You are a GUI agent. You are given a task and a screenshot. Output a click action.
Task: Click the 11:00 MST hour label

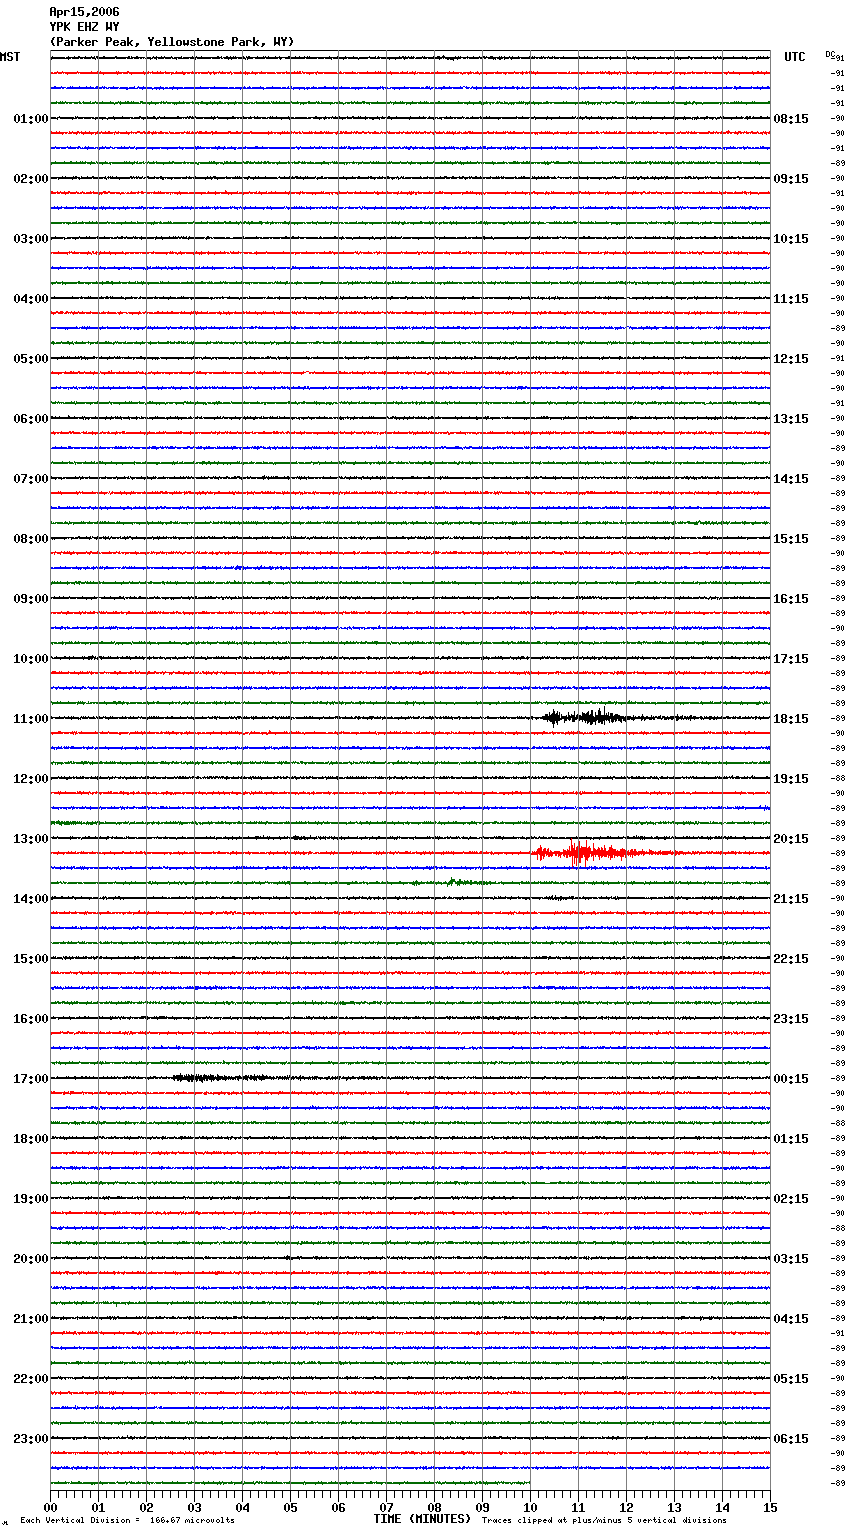coord(30,719)
